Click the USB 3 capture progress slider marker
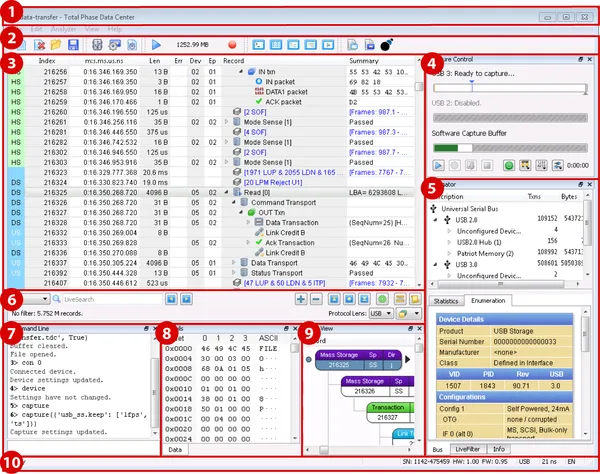The width and height of the screenshot is (600, 474). [x=472, y=86]
